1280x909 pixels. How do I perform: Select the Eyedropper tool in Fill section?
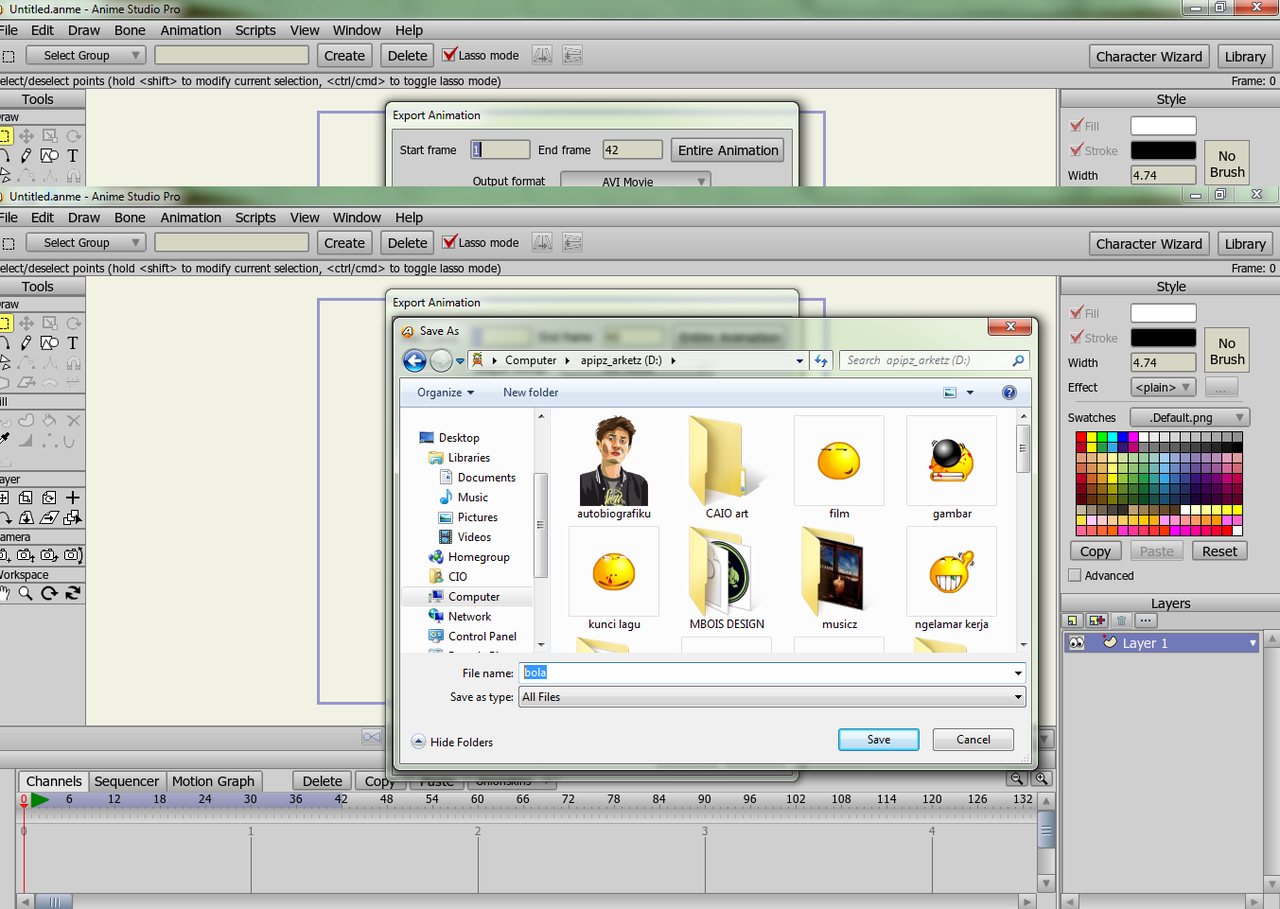click(x=3, y=439)
